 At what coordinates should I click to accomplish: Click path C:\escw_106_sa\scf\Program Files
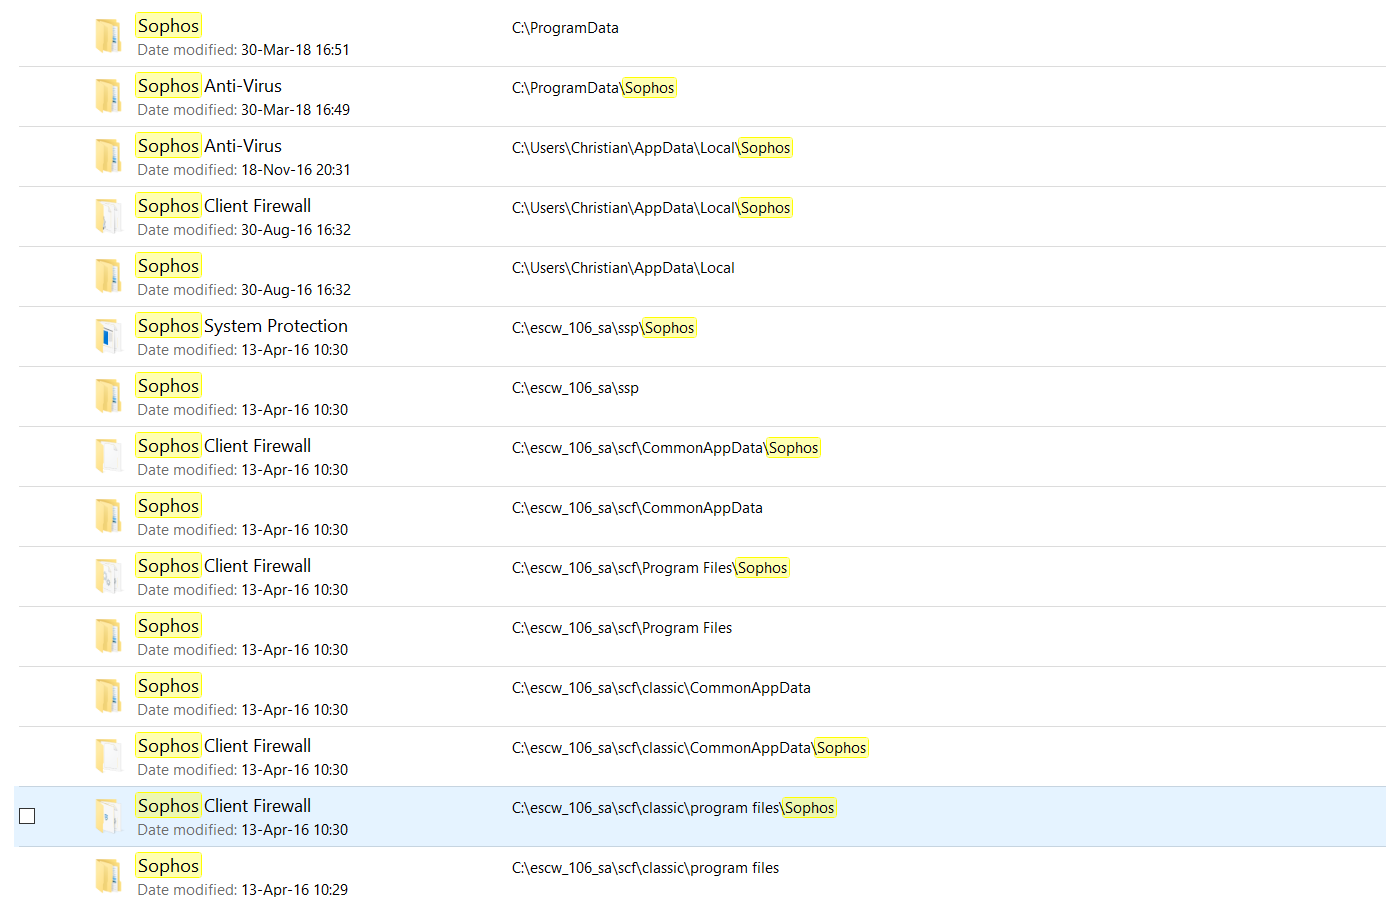pos(622,628)
